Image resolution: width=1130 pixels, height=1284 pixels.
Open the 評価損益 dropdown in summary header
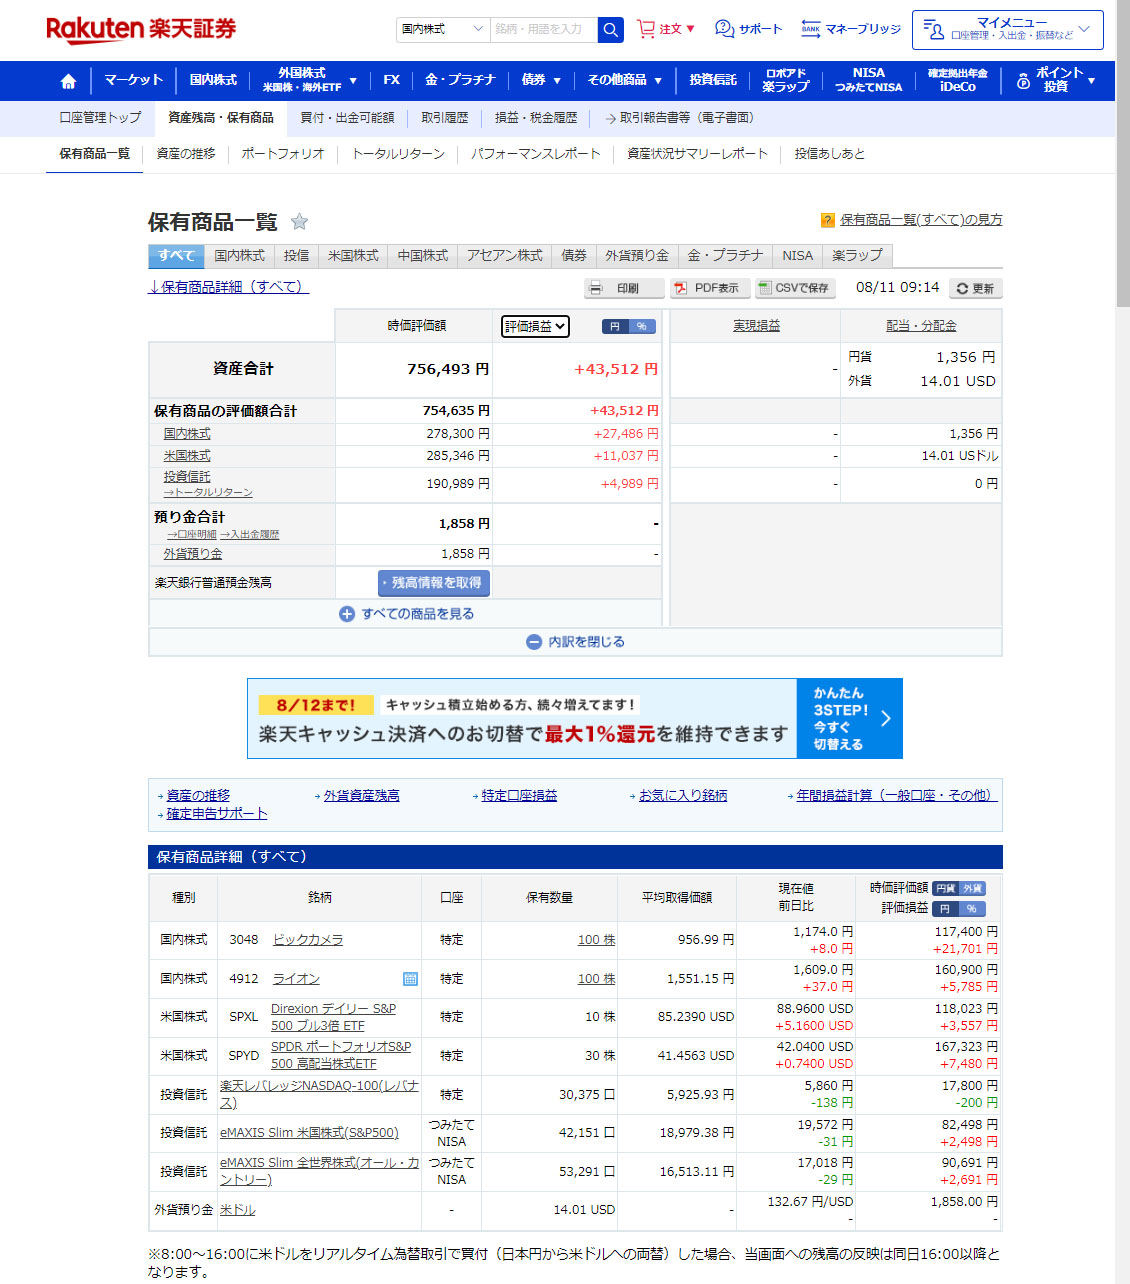pyautogui.click(x=535, y=326)
